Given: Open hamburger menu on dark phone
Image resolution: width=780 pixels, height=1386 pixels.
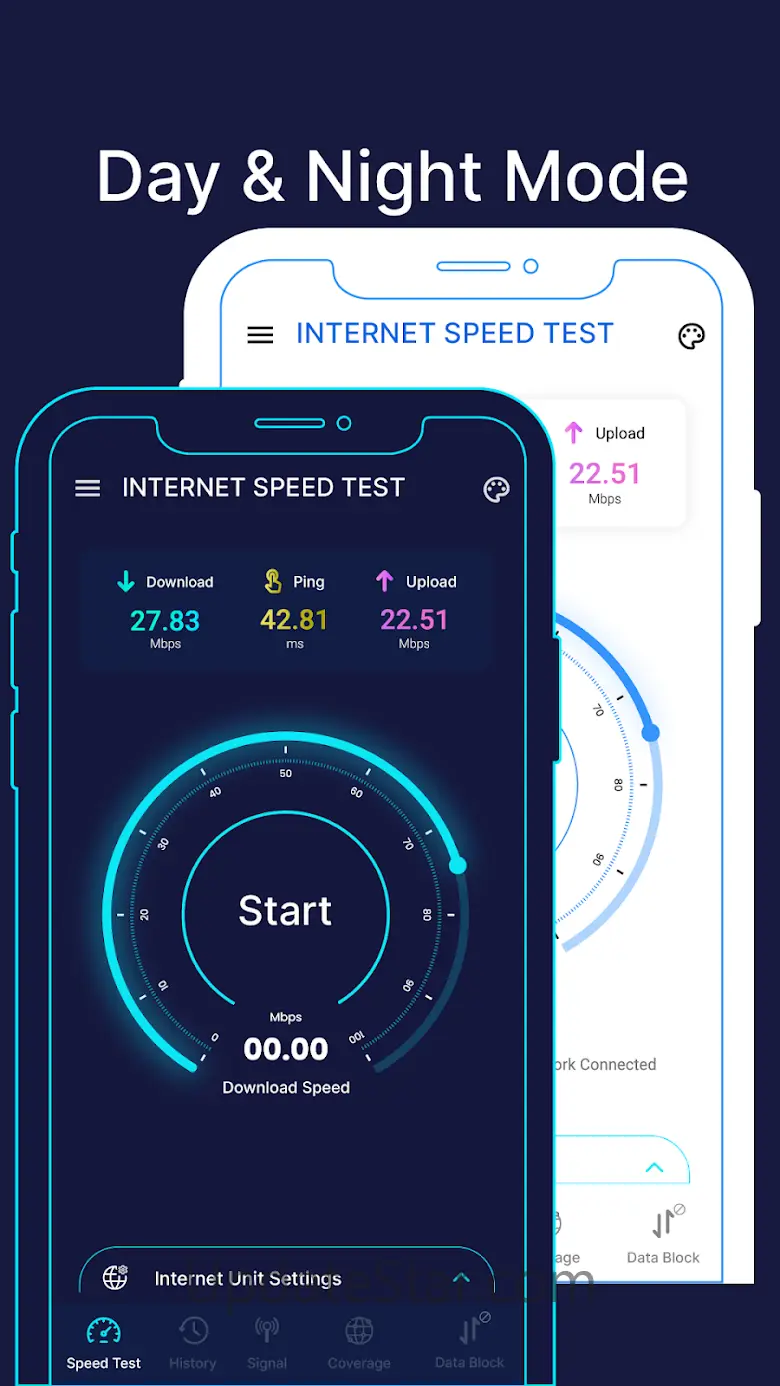Looking at the screenshot, I should coord(88,488).
